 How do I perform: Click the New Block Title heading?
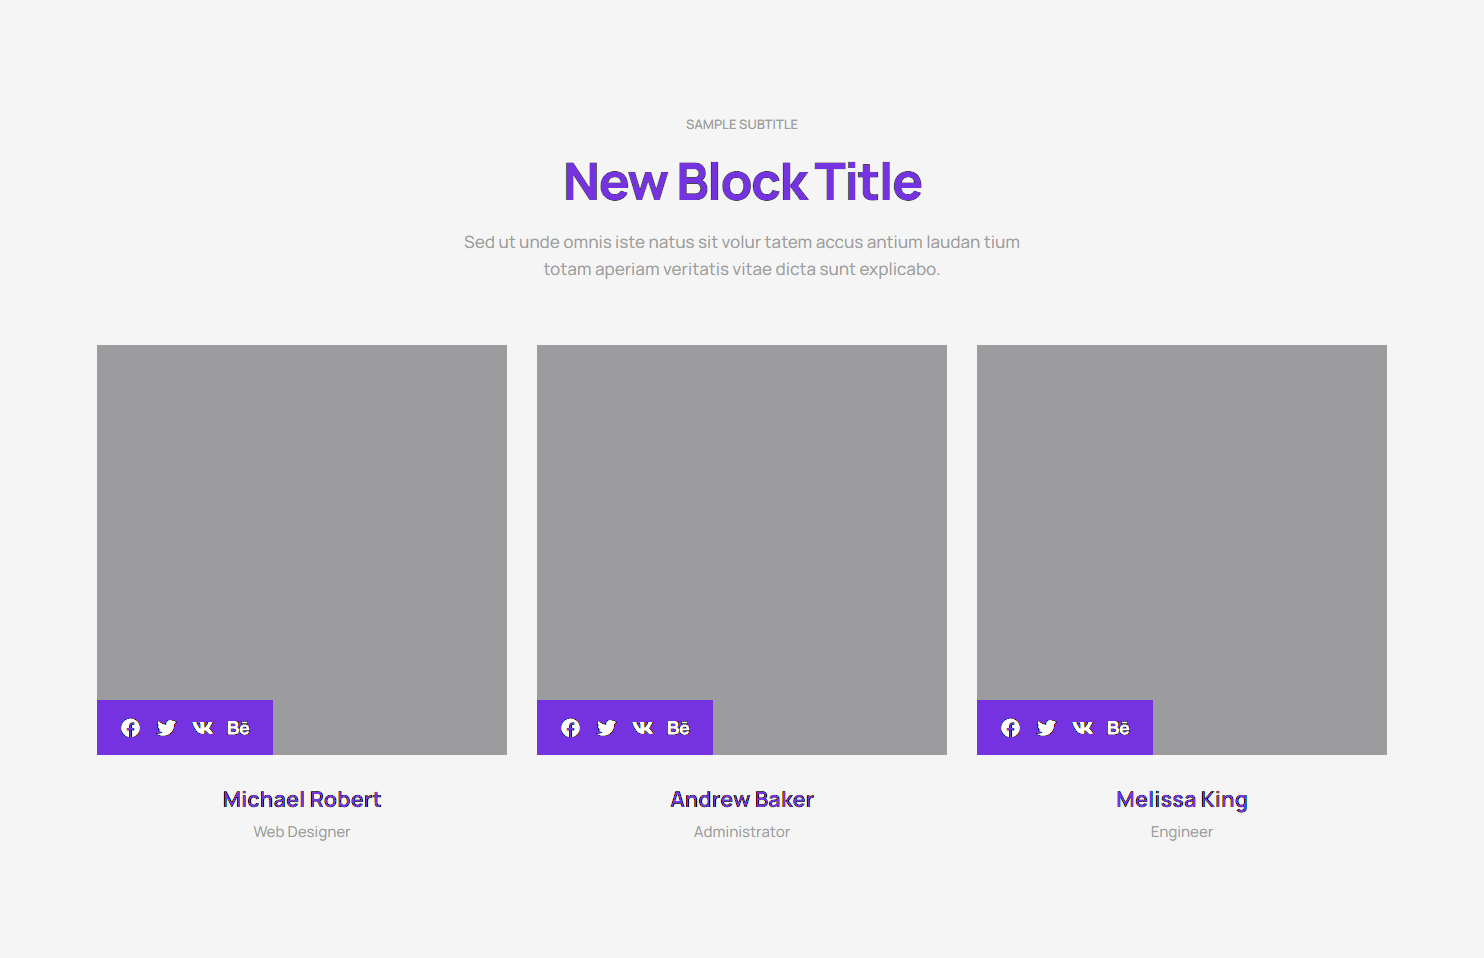(x=742, y=182)
